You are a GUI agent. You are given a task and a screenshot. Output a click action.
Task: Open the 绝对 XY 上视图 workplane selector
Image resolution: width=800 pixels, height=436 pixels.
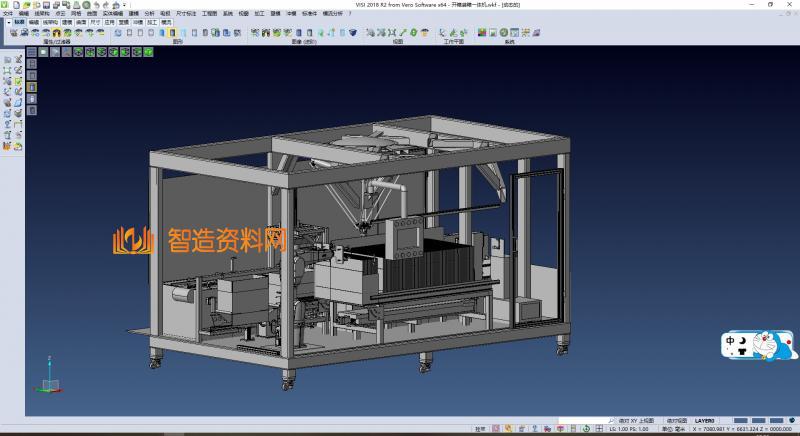635,421
